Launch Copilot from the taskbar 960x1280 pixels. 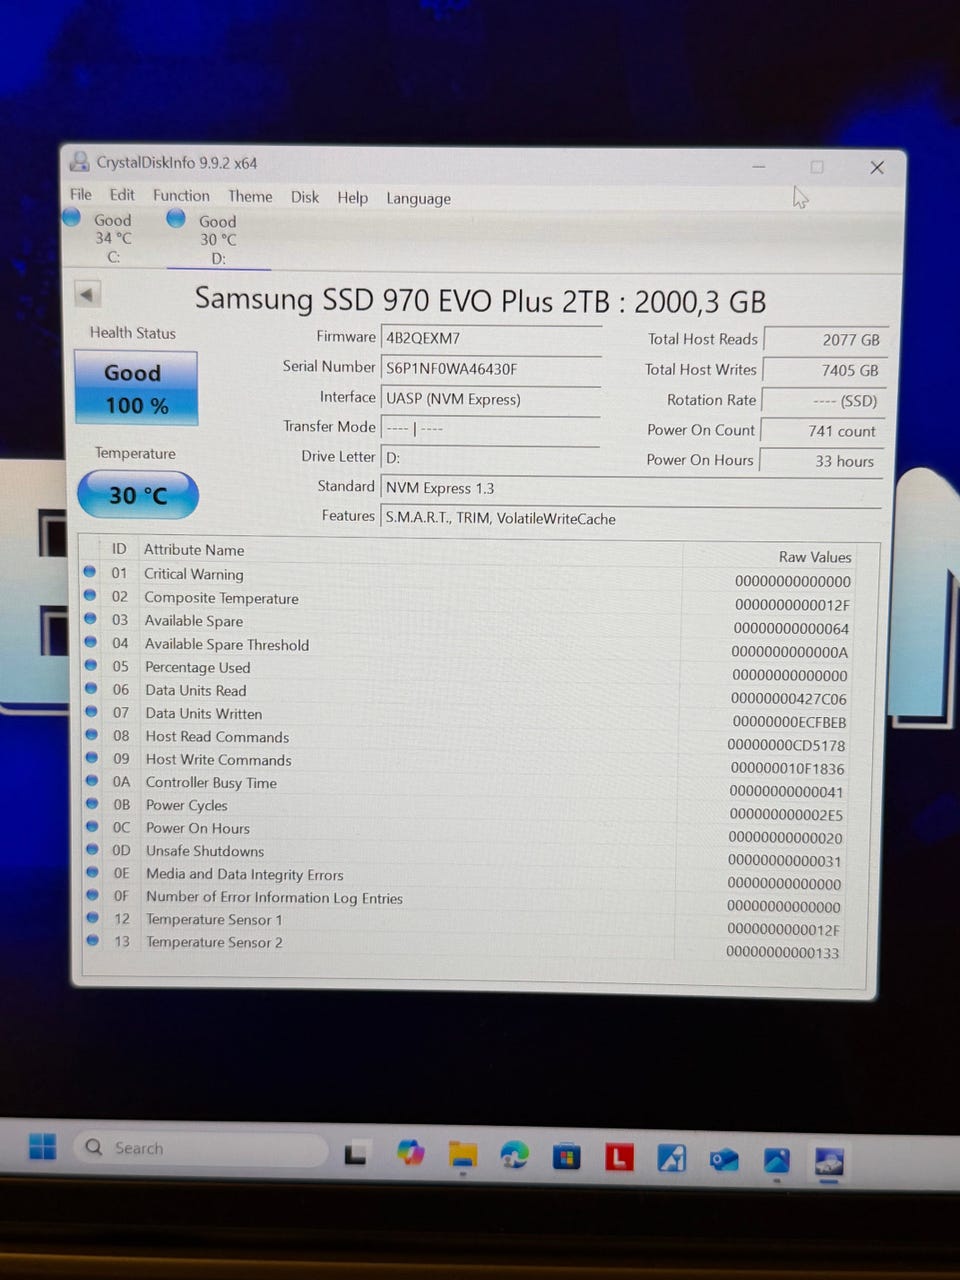click(x=410, y=1153)
